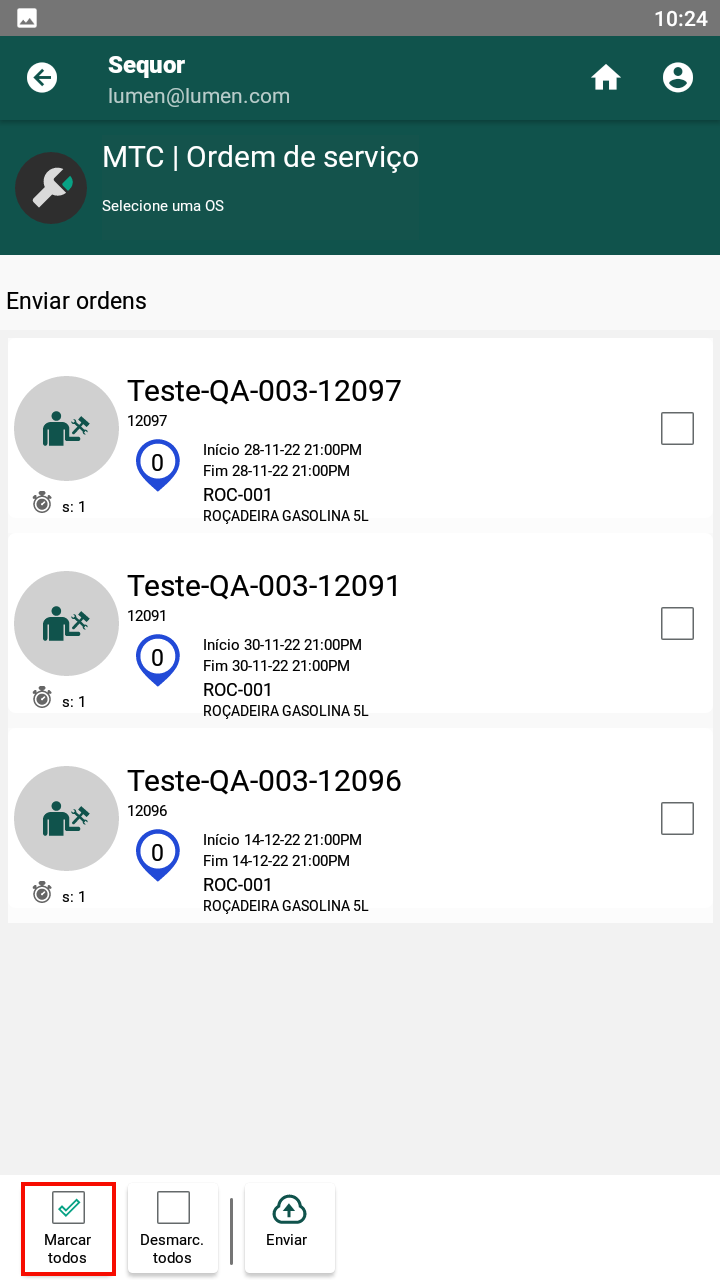Click stopwatch icon under order 12096
Viewport: 720px width, 1280px height.
pyautogui.click(x=42, y=893)
